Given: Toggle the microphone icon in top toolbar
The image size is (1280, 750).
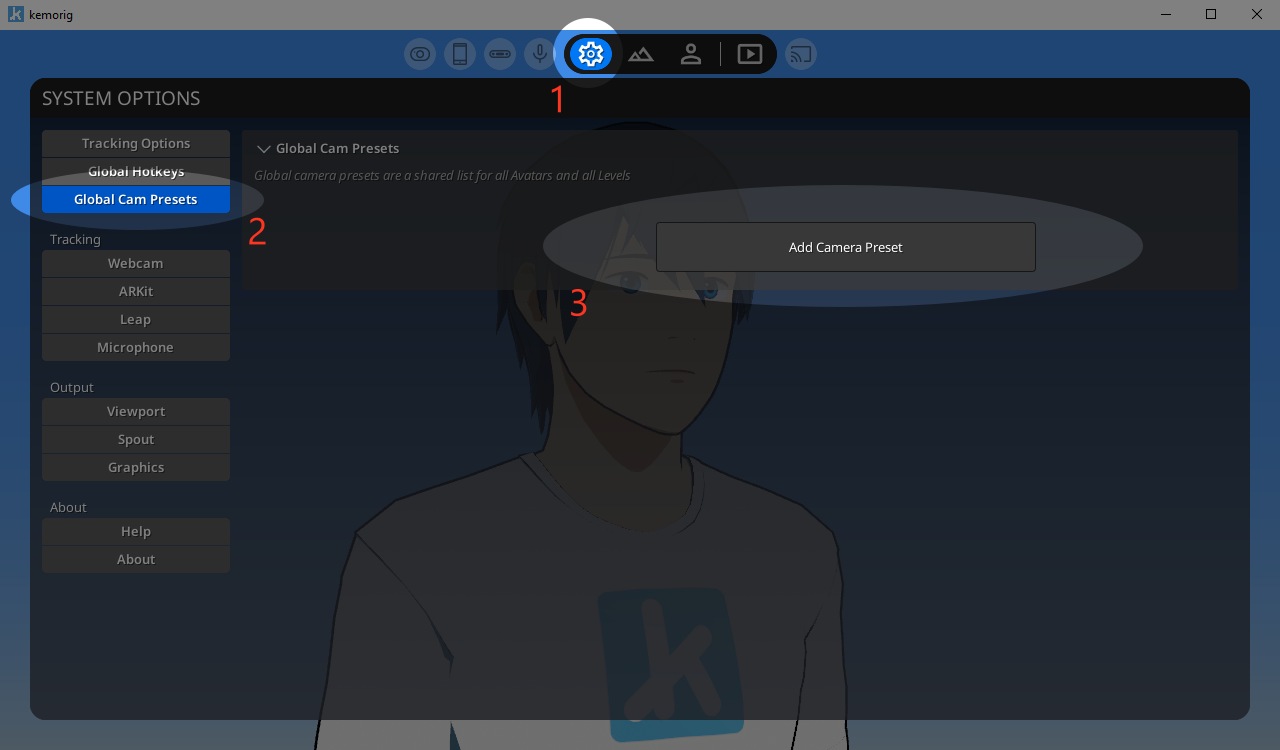Looking at the screenshot, I should (540, 54).
